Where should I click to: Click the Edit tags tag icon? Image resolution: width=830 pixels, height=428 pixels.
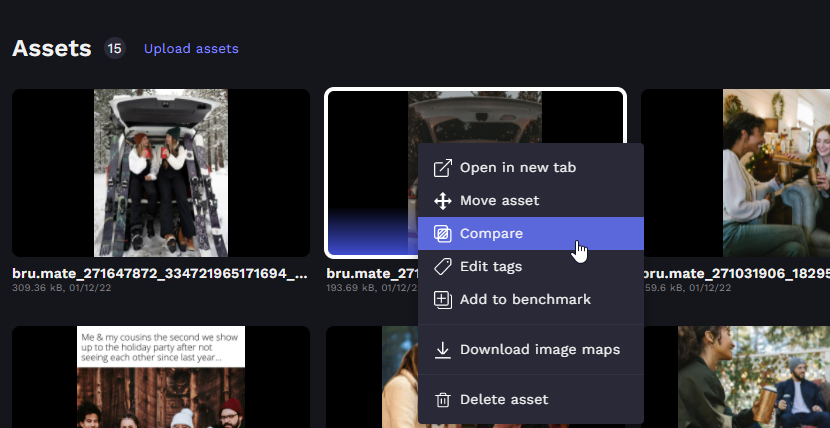point(443,267)
